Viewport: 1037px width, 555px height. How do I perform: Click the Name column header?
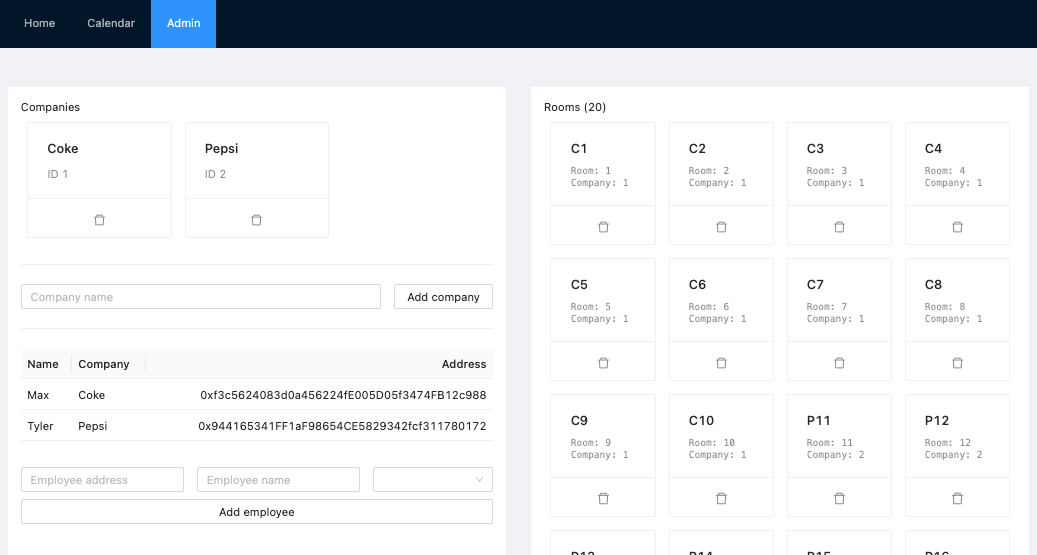point(43,364)
